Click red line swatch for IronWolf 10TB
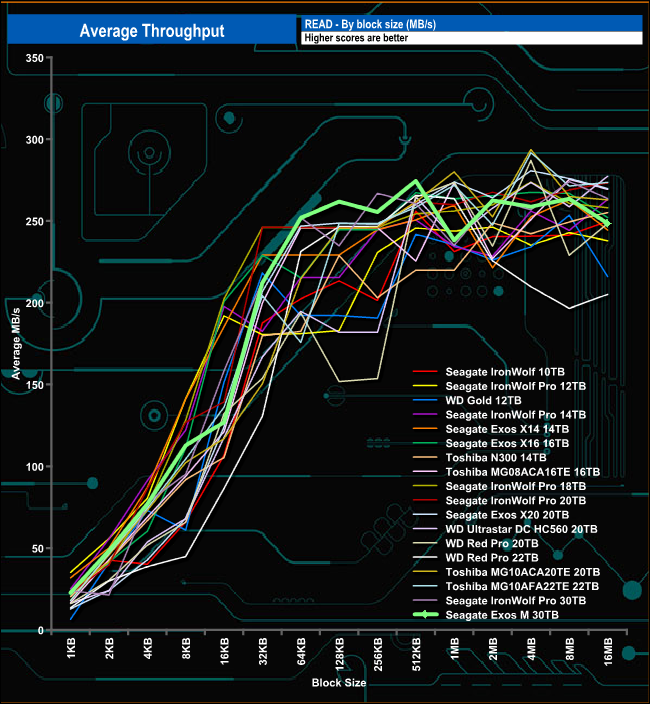The width and height of the screenshot is (650, 704). point(425,372)
